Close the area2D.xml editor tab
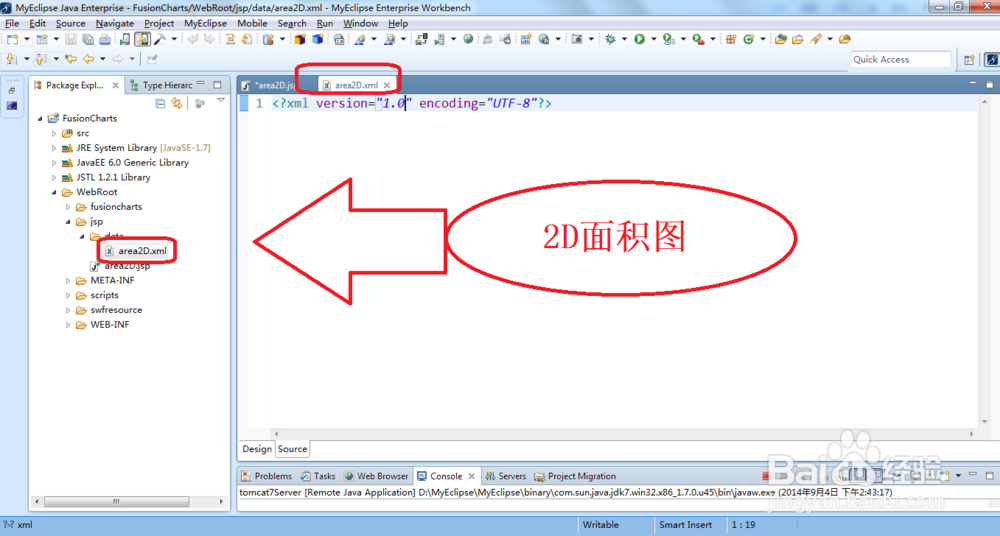 pyautogui.click(x=386, y=85)
